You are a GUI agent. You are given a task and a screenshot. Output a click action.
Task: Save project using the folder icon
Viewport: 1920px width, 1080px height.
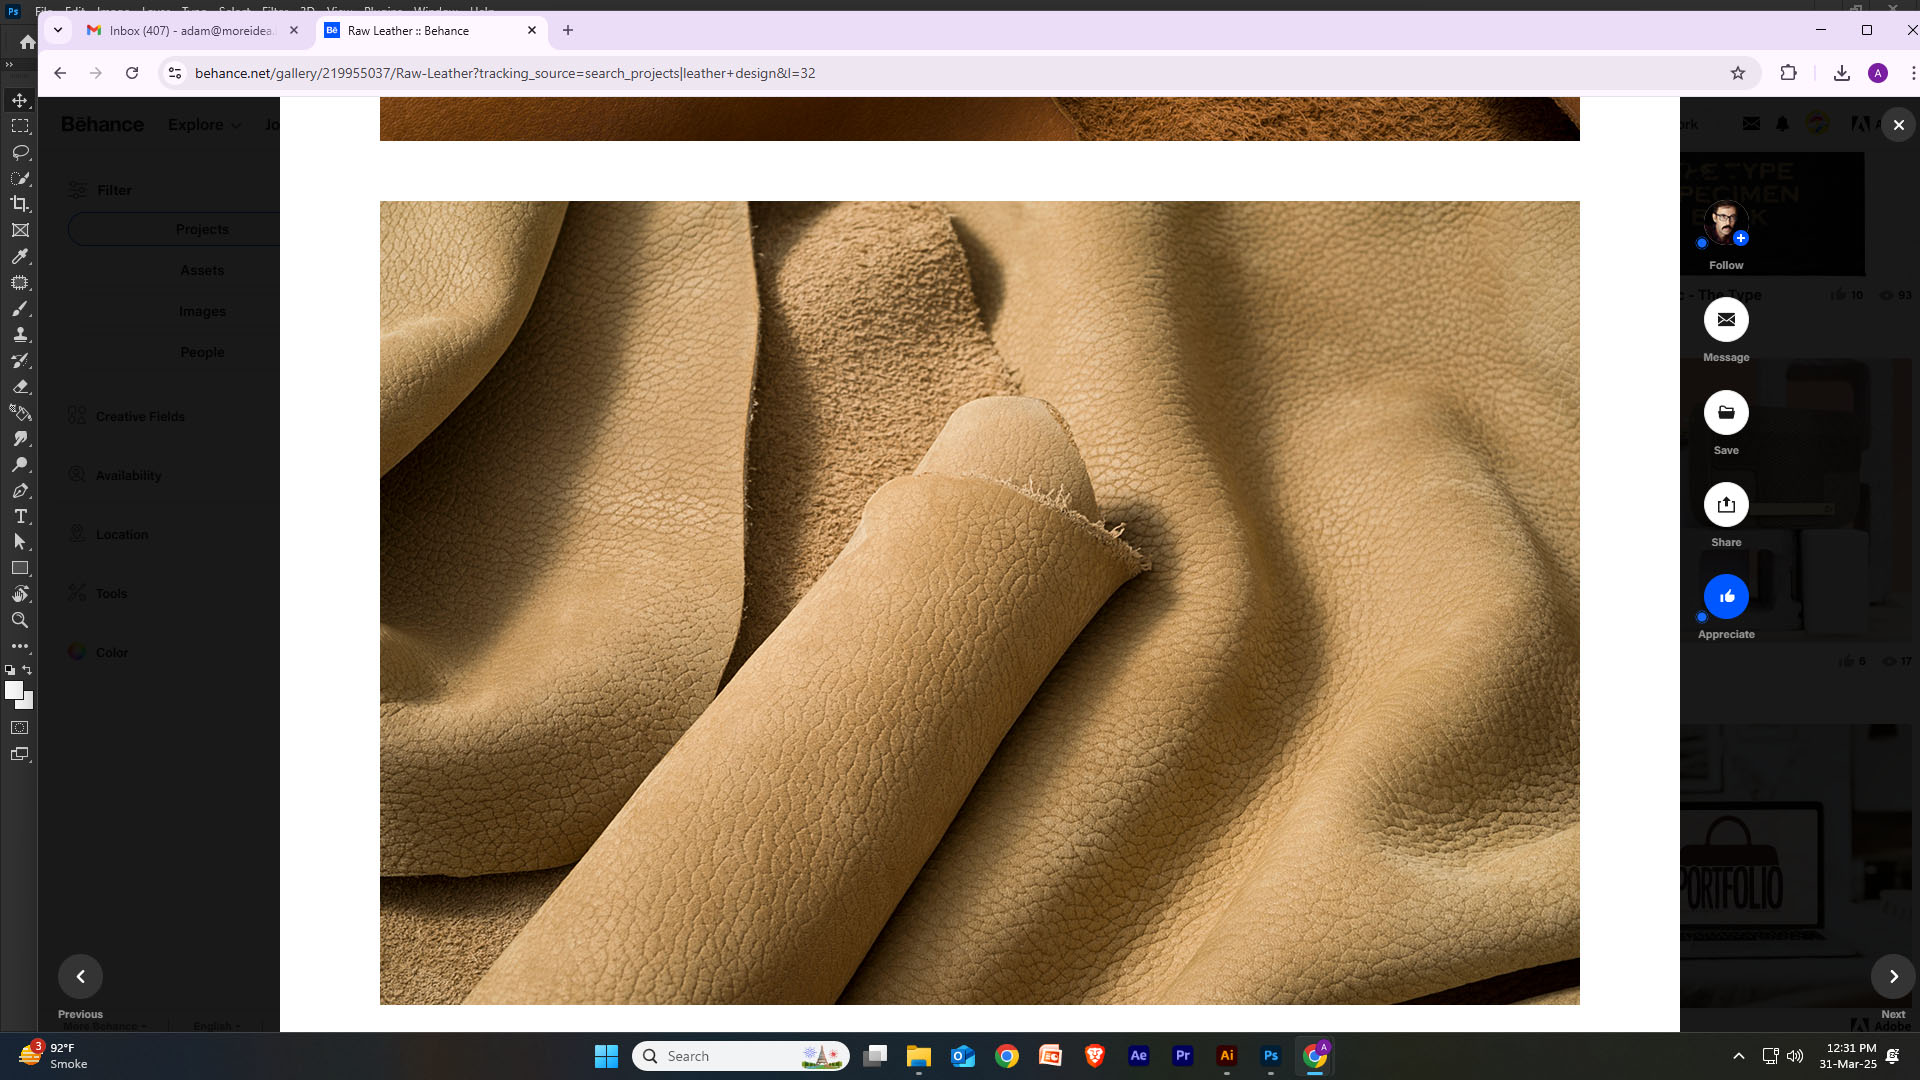(x=1726, y=413)
